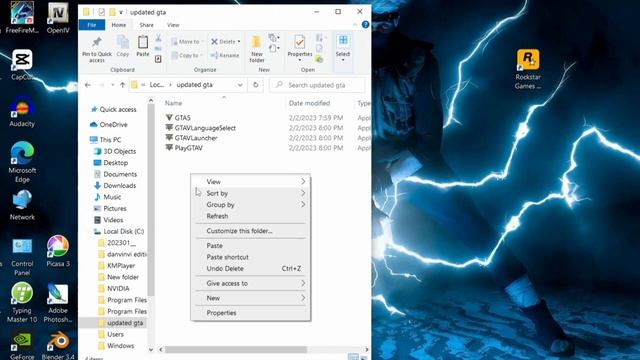This screenshot has height=360, width=640.
Task: Launch Audacity from the desktop
Action: point(22,111)
